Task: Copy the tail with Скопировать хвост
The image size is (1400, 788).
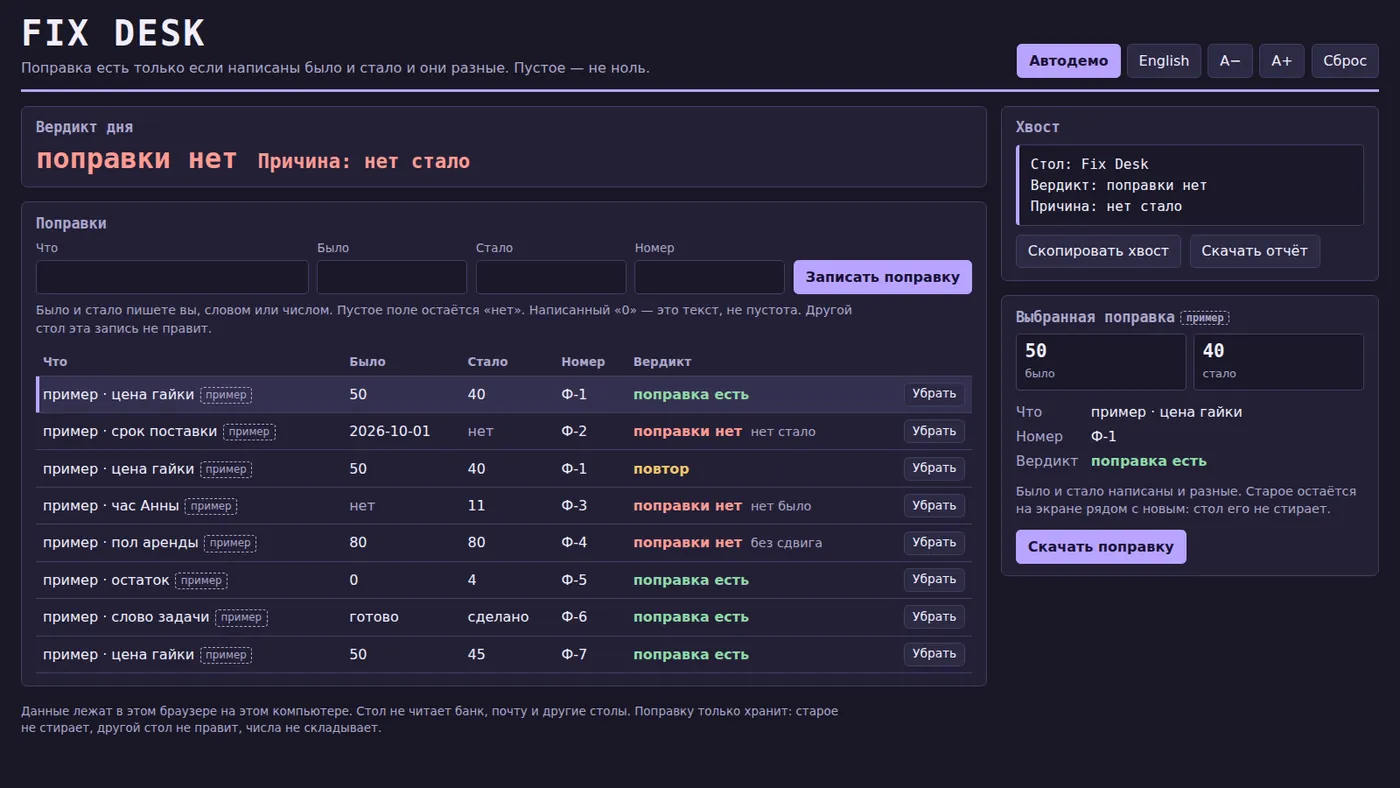Action: pos(1098,251)
